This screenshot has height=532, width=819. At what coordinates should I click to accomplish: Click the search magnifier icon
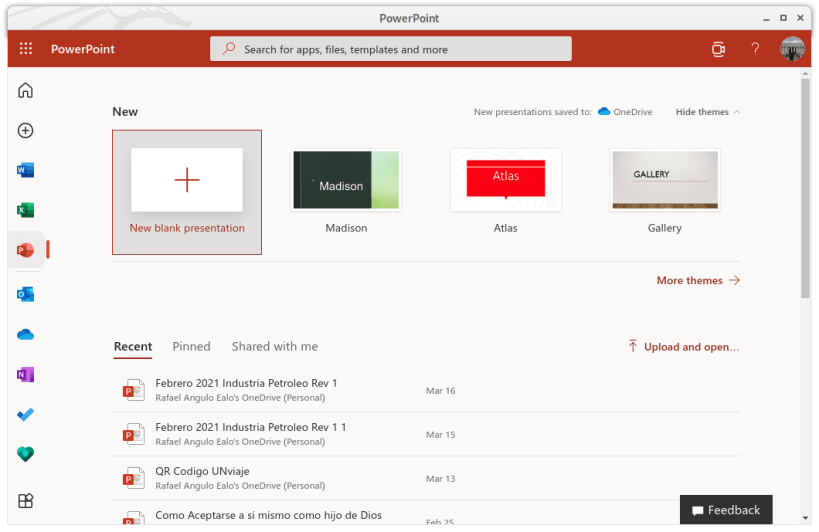228,49
